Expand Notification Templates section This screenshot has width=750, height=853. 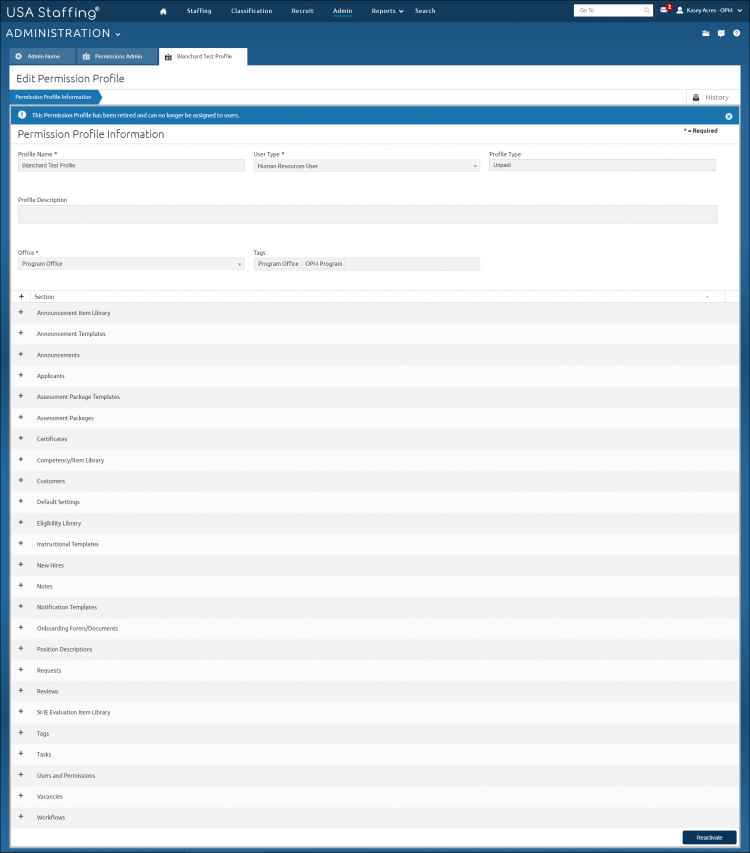pos(21,607)
